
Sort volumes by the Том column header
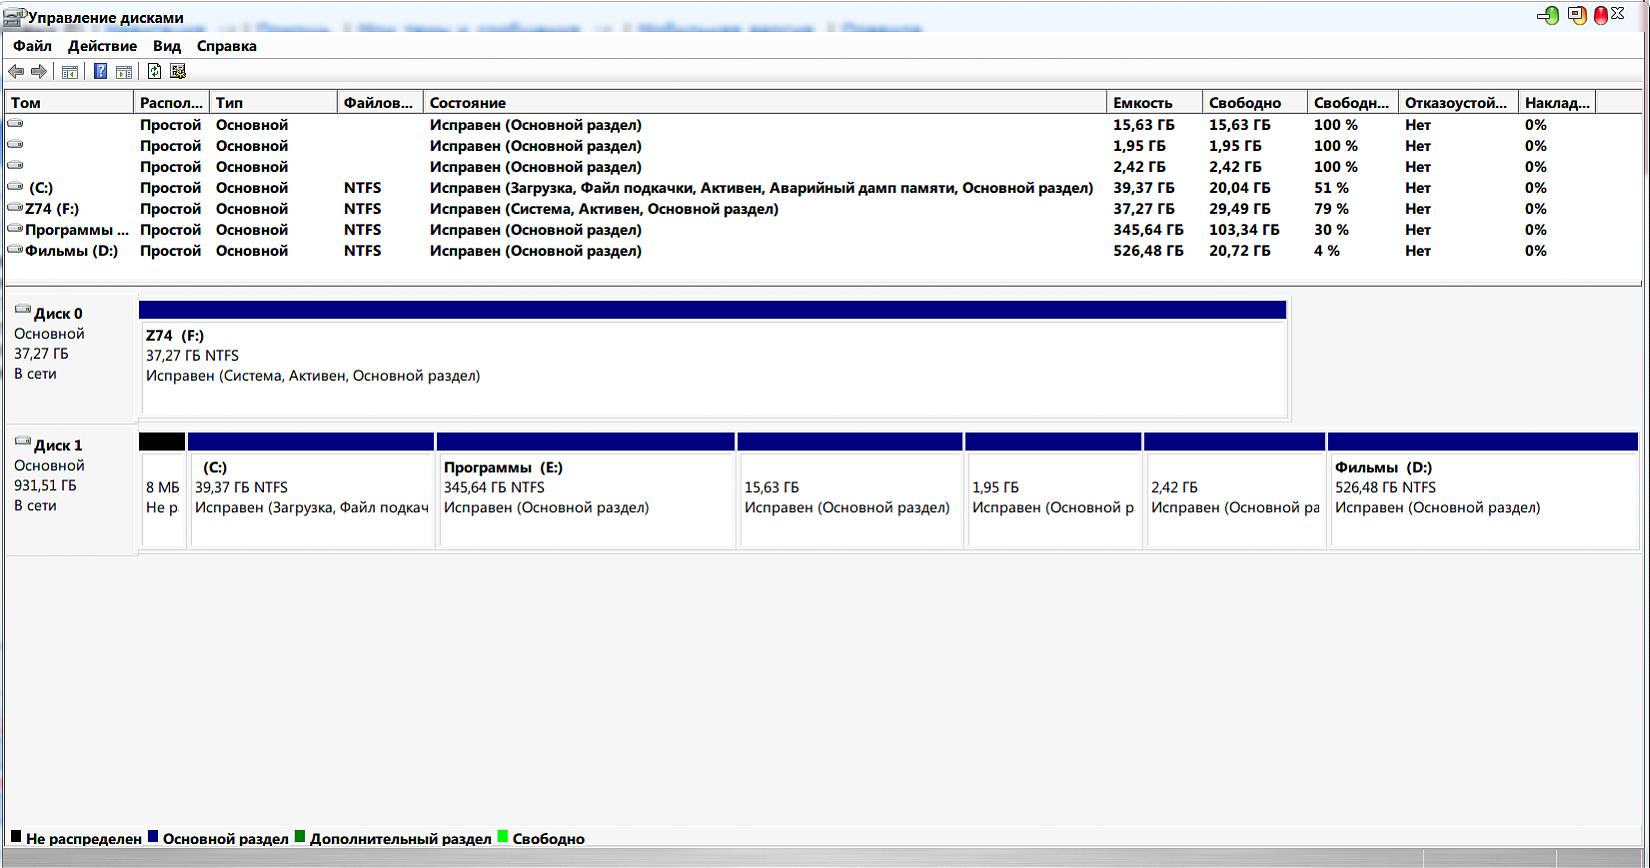point(70,102)
